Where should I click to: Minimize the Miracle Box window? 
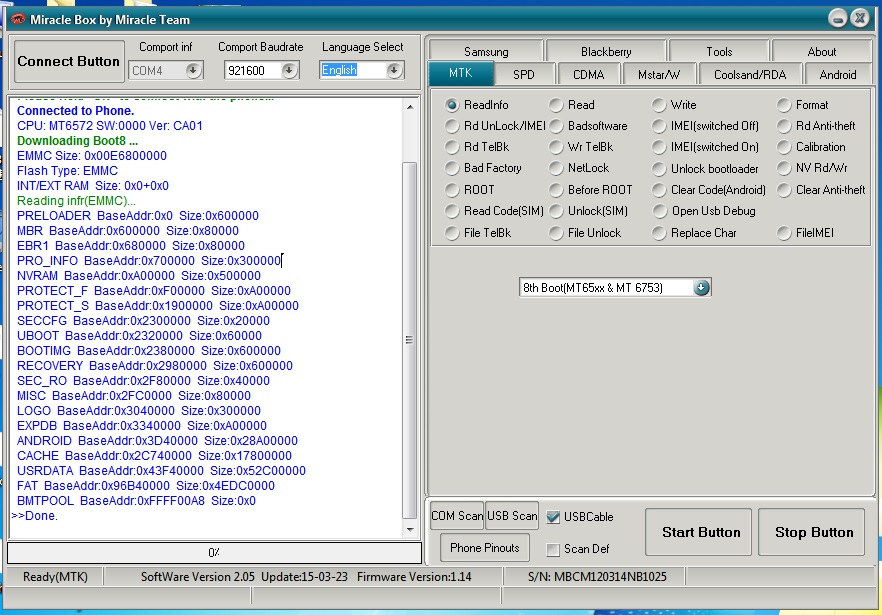pos(838,19)
